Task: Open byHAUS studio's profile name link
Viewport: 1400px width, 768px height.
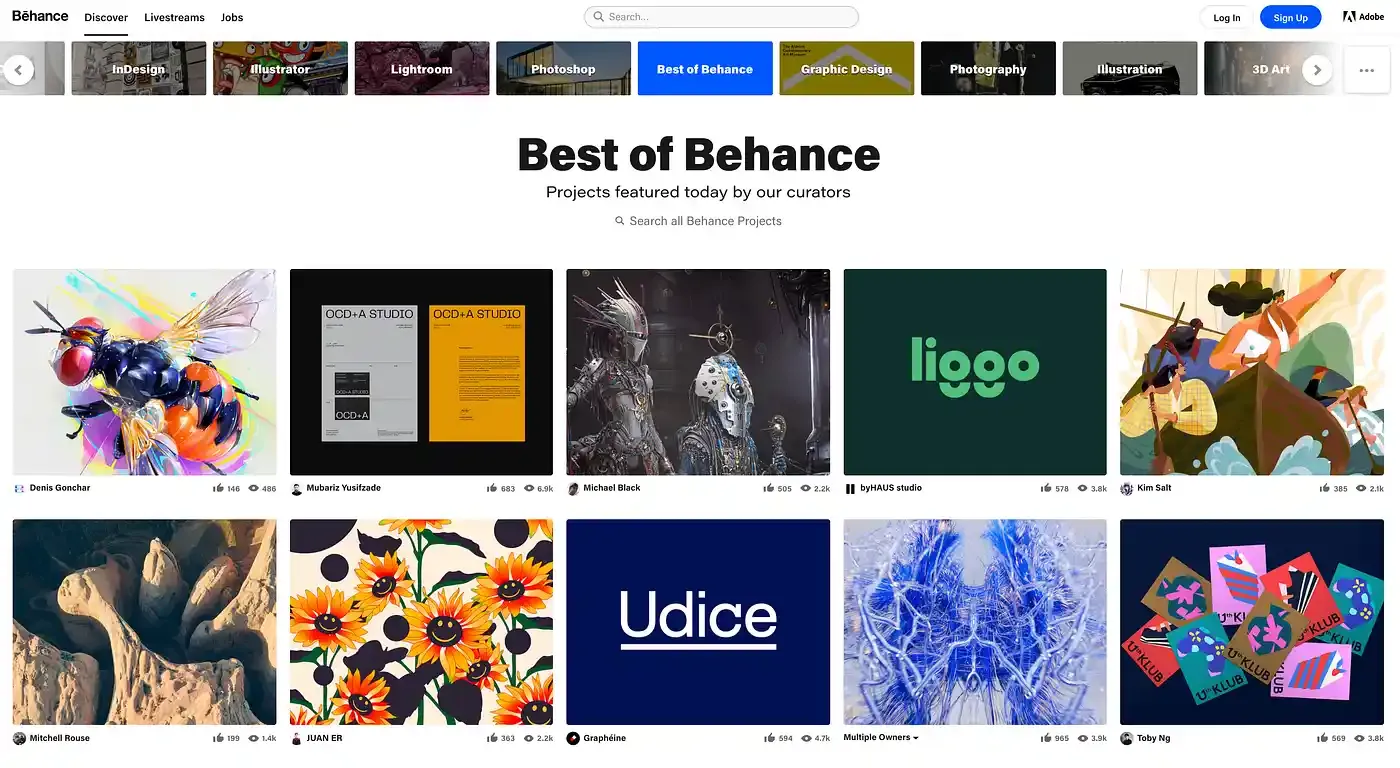Action: click(x=891, y=488)
